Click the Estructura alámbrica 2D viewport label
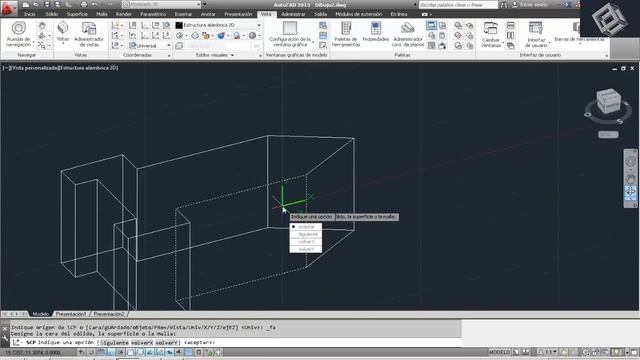 click(x=89, y=68)
